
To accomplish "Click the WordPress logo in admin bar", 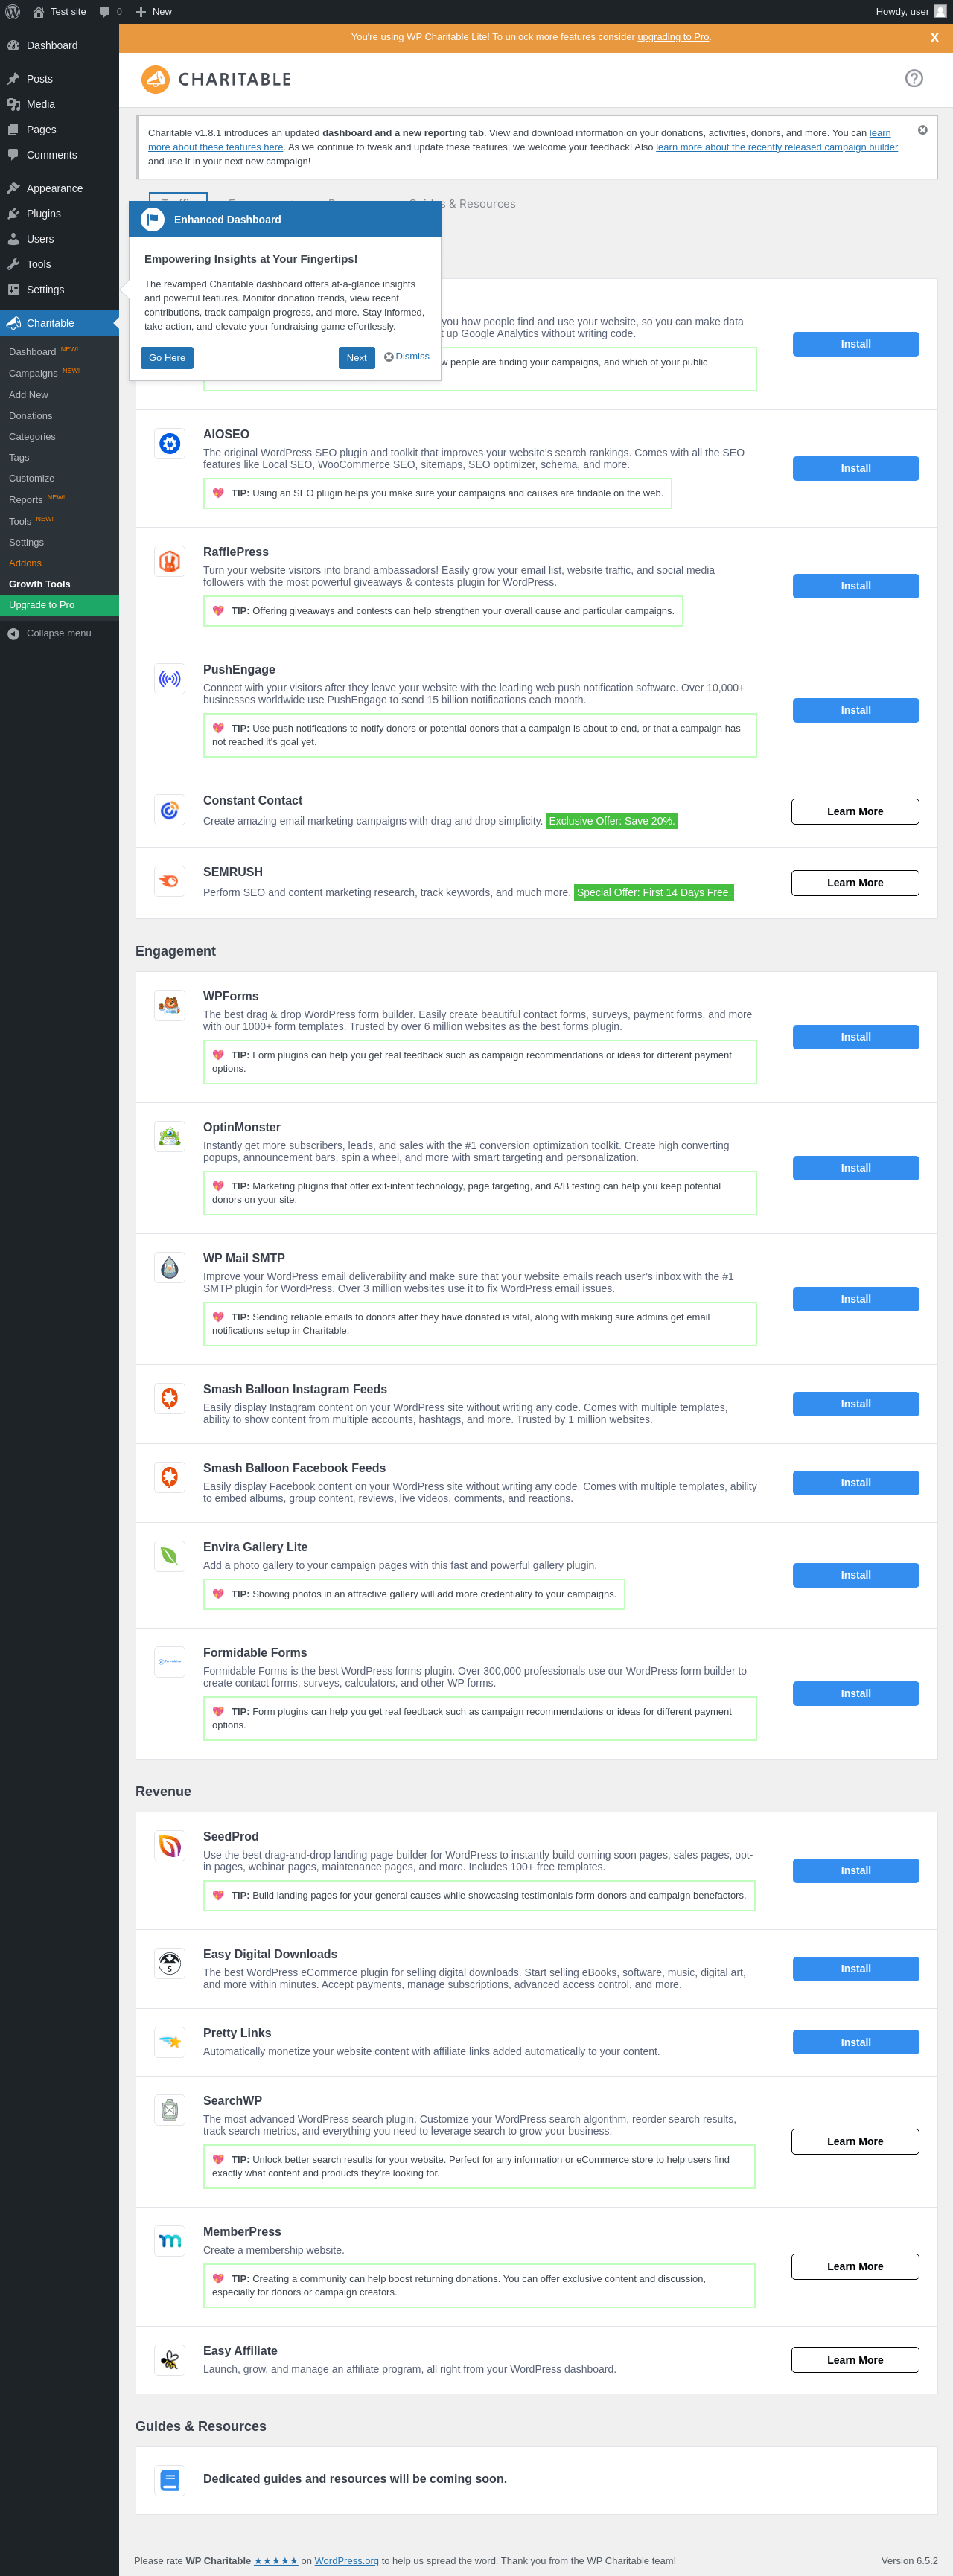I will tap(13, 12).
